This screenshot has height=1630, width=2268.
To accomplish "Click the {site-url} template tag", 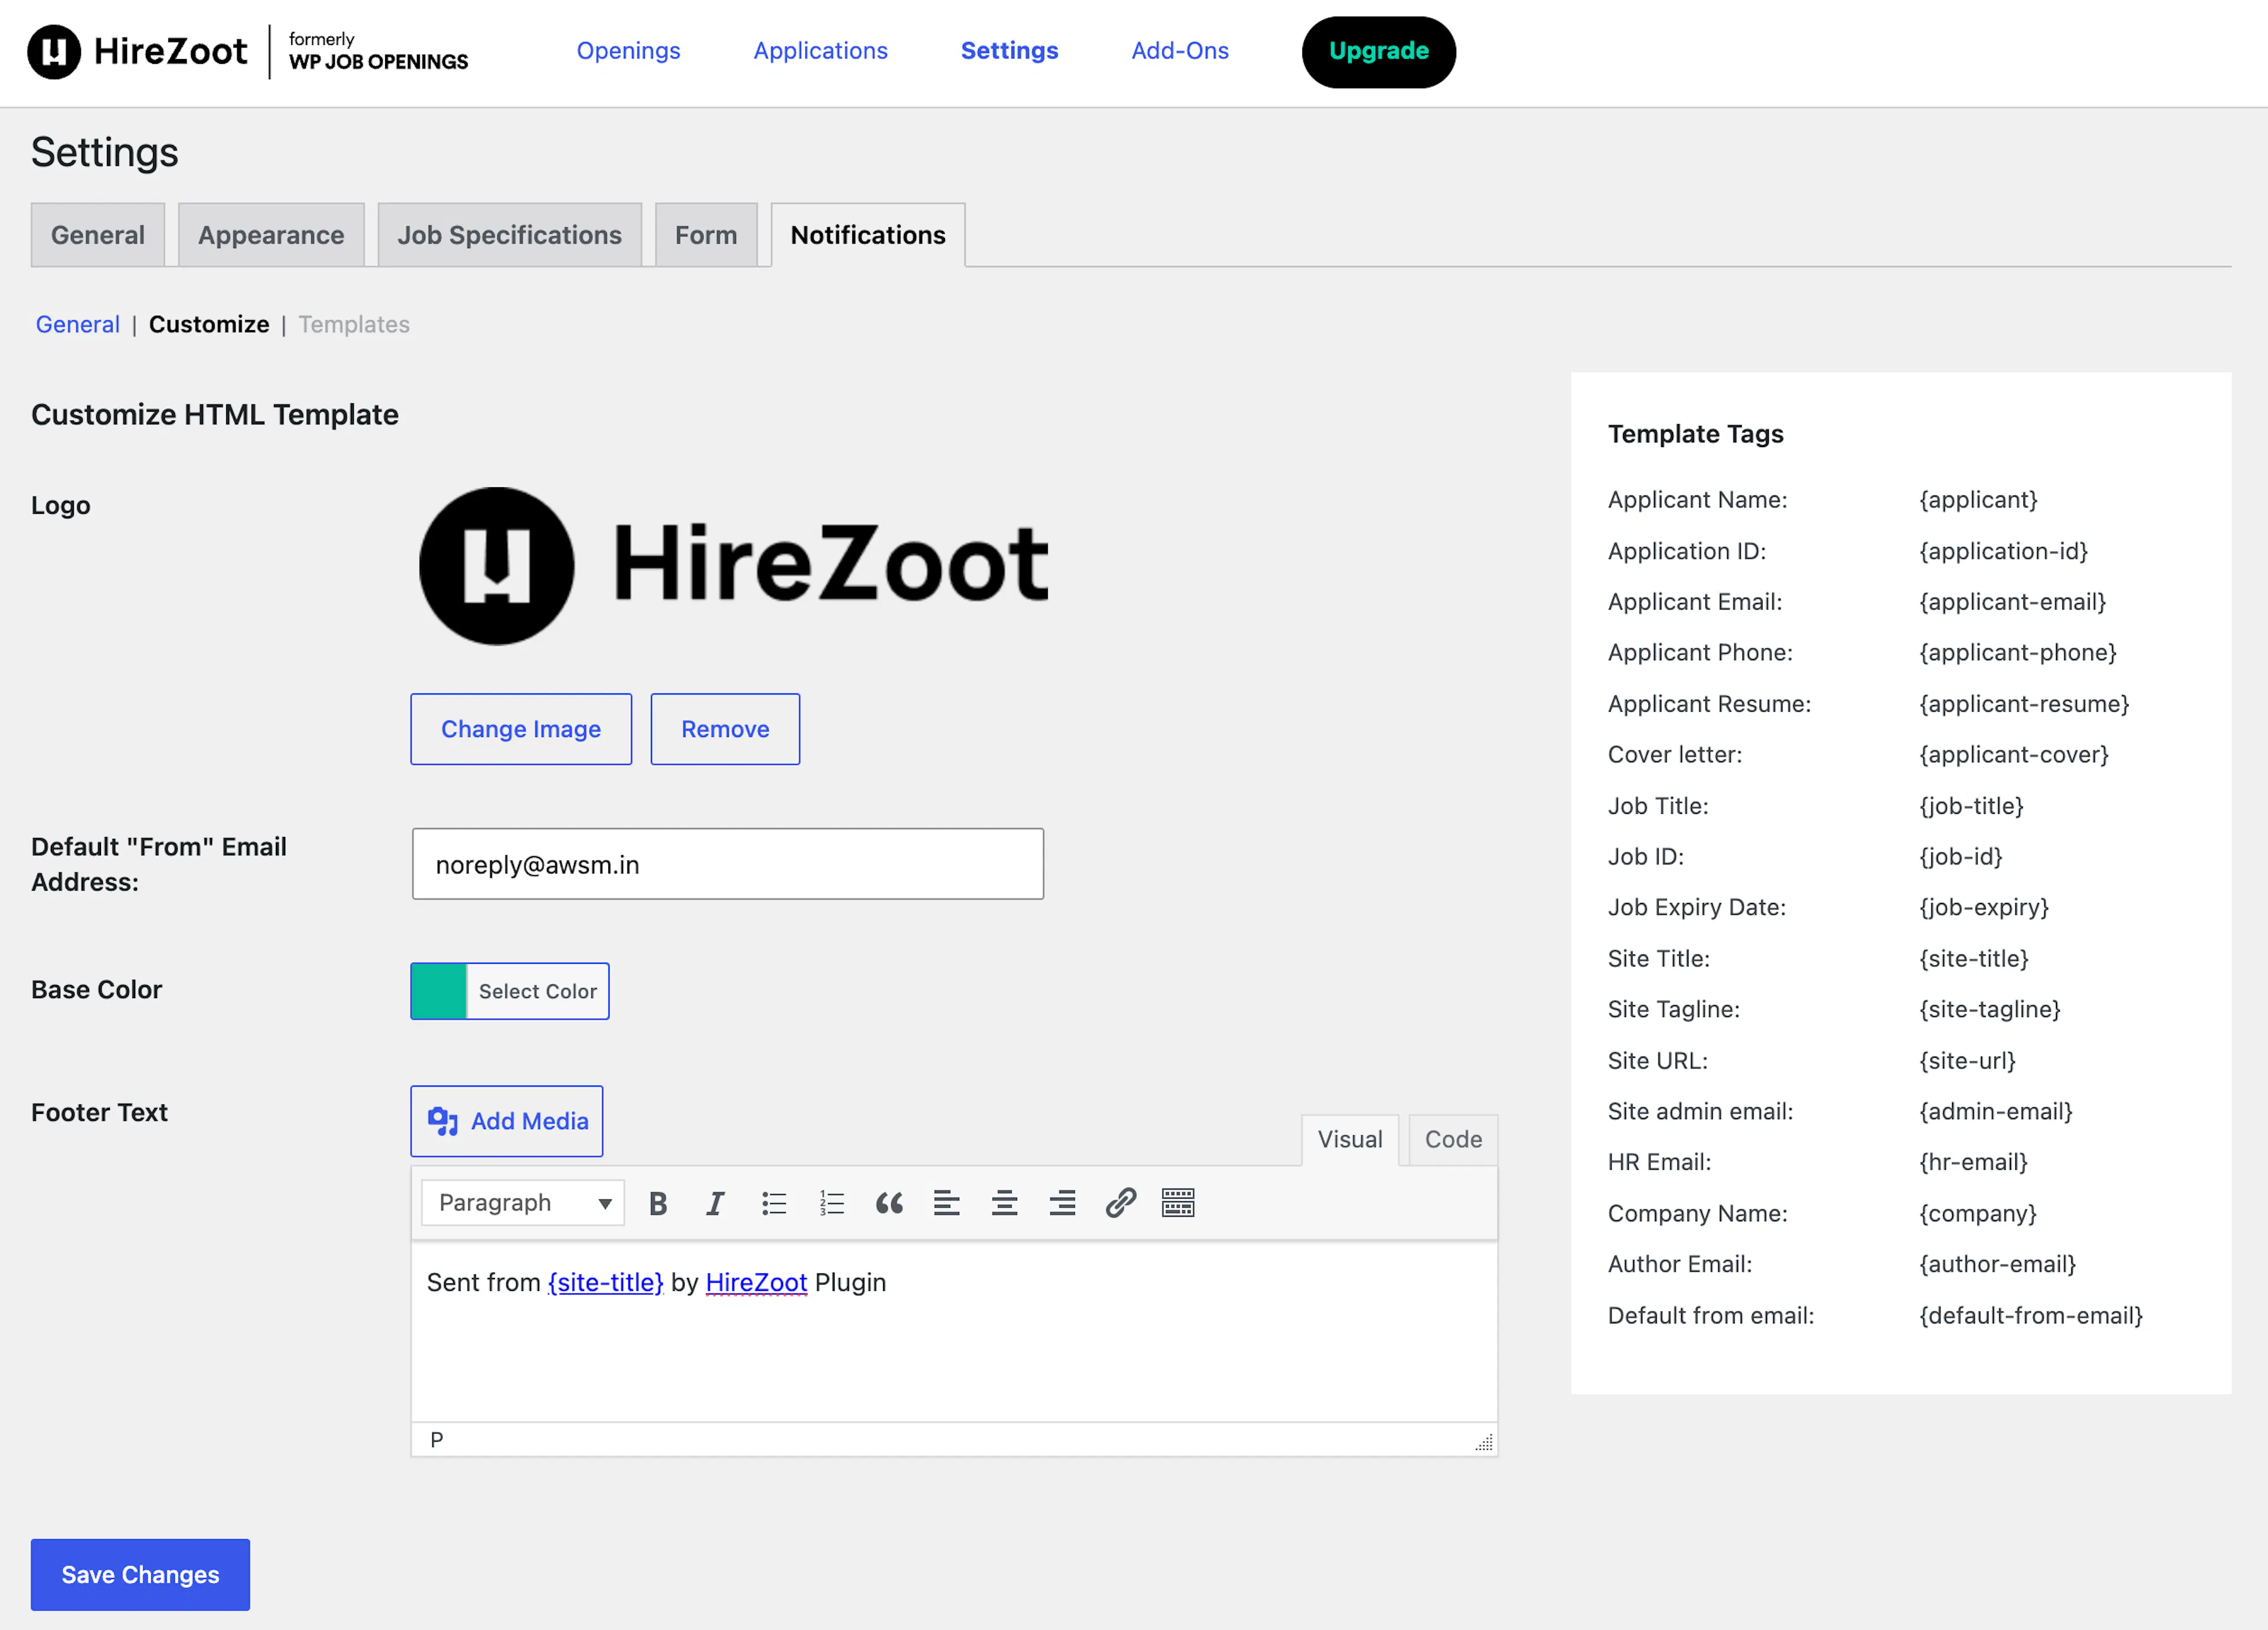I will [x=1967, y=1061].
